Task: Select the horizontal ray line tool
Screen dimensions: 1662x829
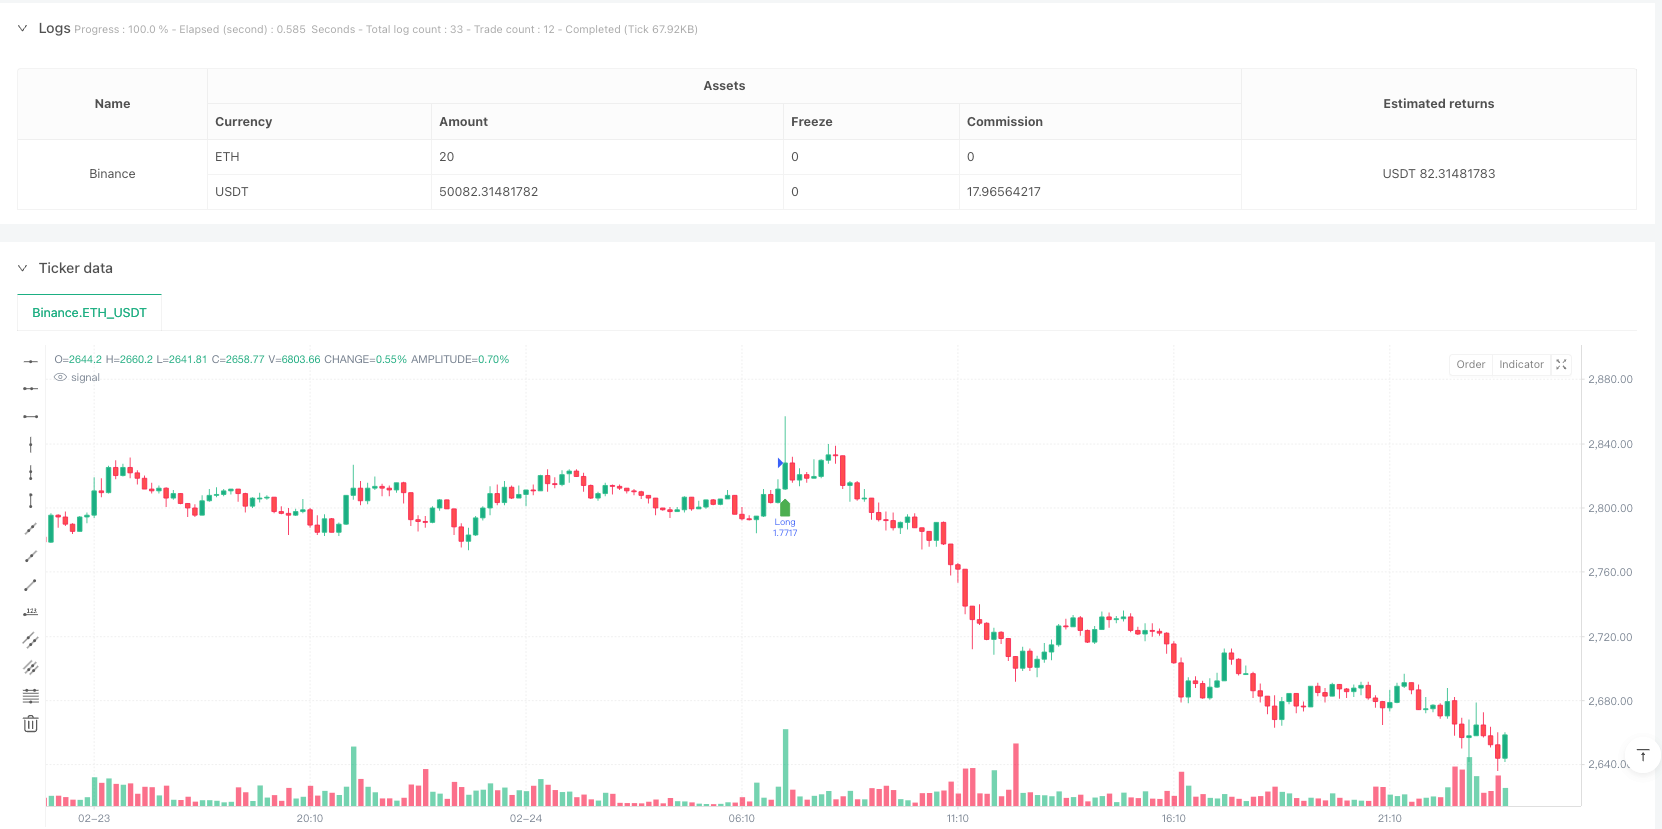Action: (31, 389)
